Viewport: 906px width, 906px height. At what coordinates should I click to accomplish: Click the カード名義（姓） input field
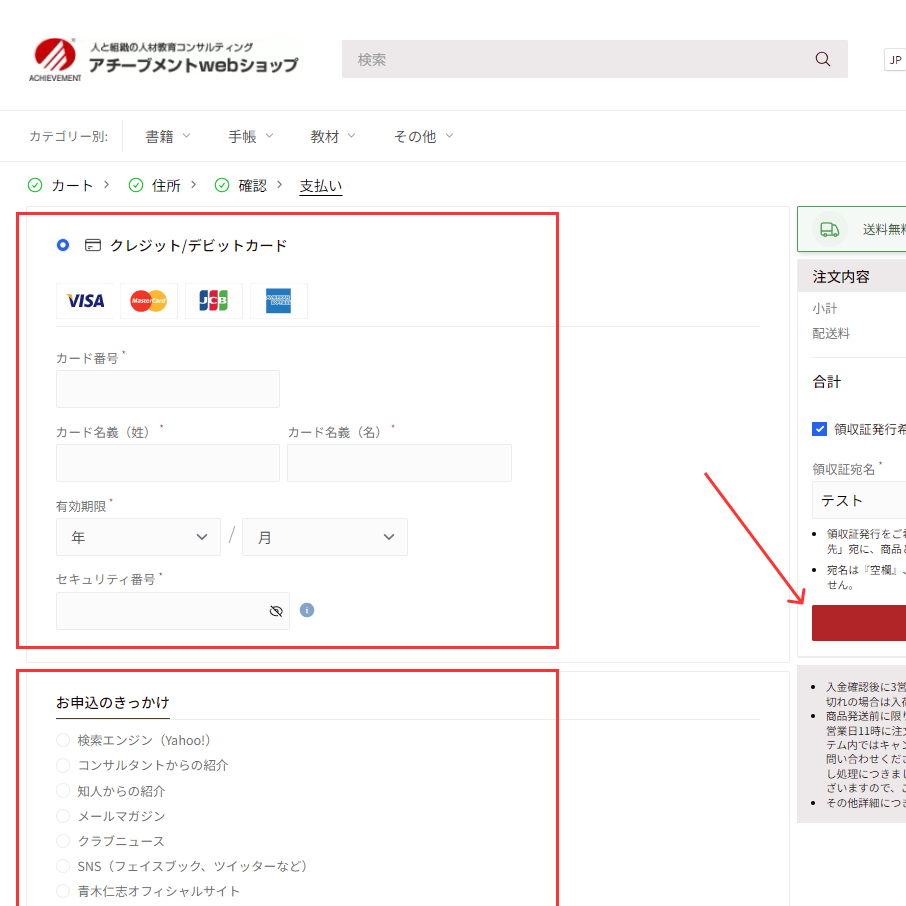168,463
